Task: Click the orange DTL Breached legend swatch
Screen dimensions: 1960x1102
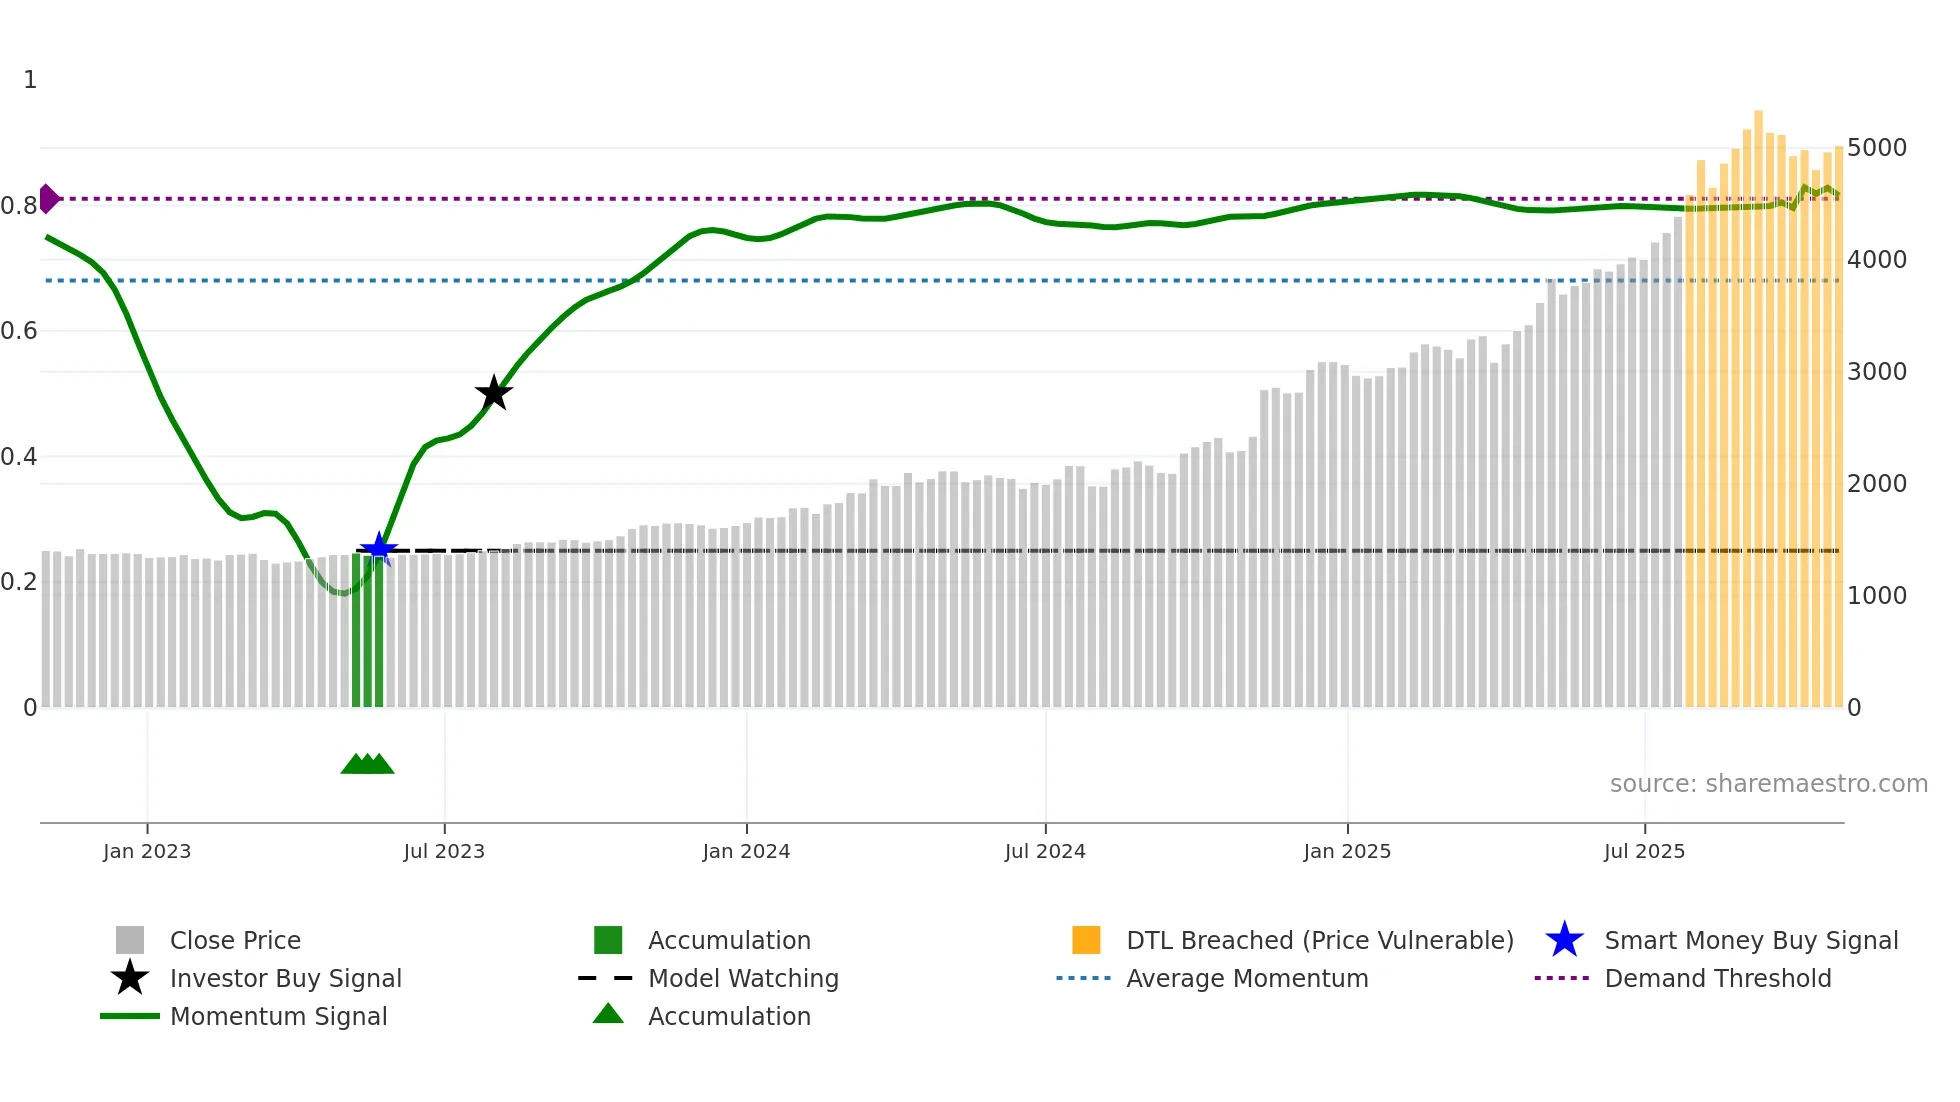Action: [x=1086, y=940]
